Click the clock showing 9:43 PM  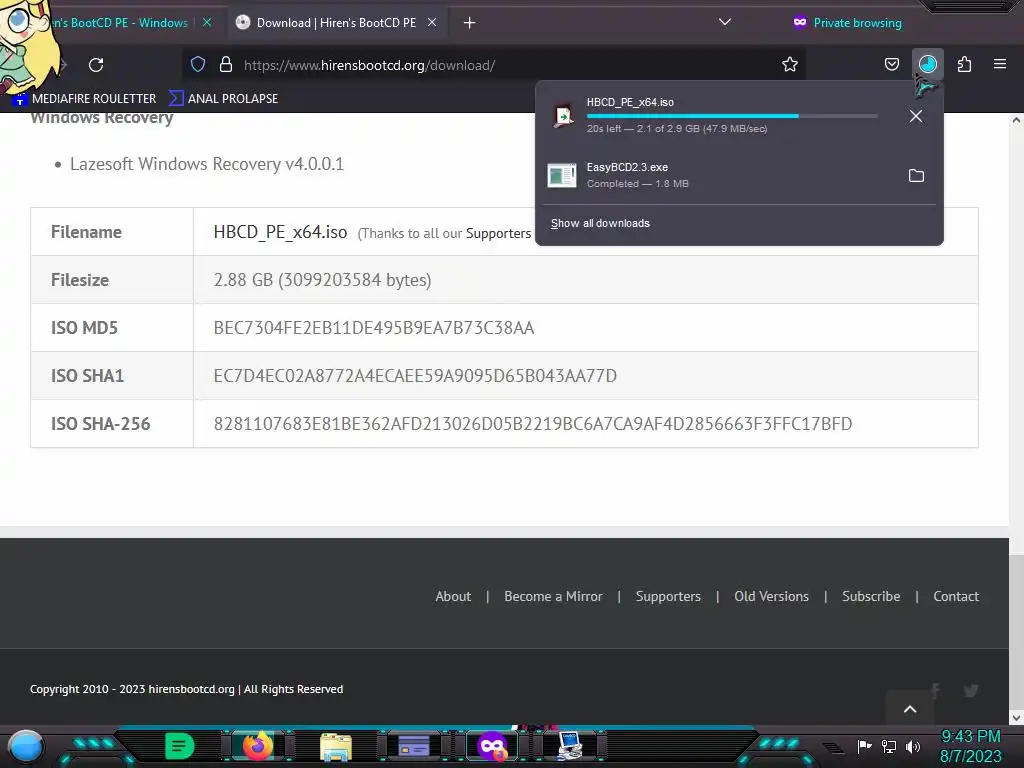[x=970, y=736]
